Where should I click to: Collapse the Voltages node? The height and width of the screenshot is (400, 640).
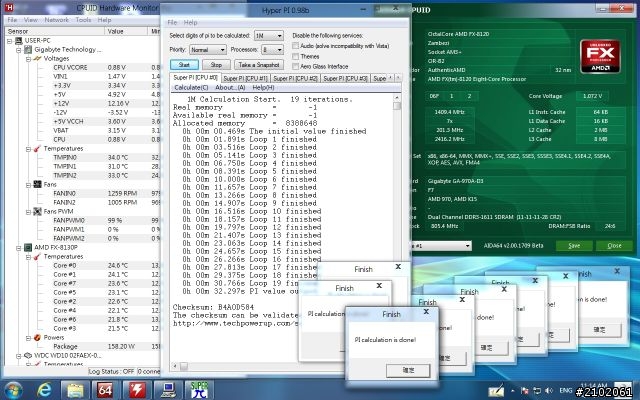(28, 59)
